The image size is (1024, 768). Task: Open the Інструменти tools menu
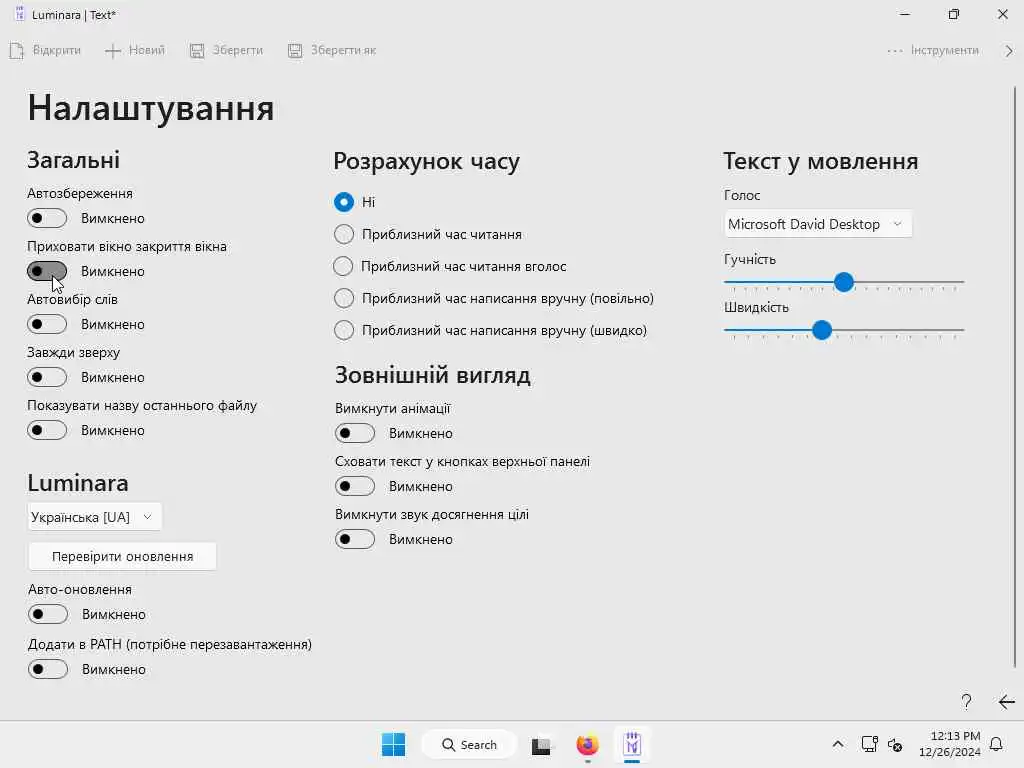(933, 50)
